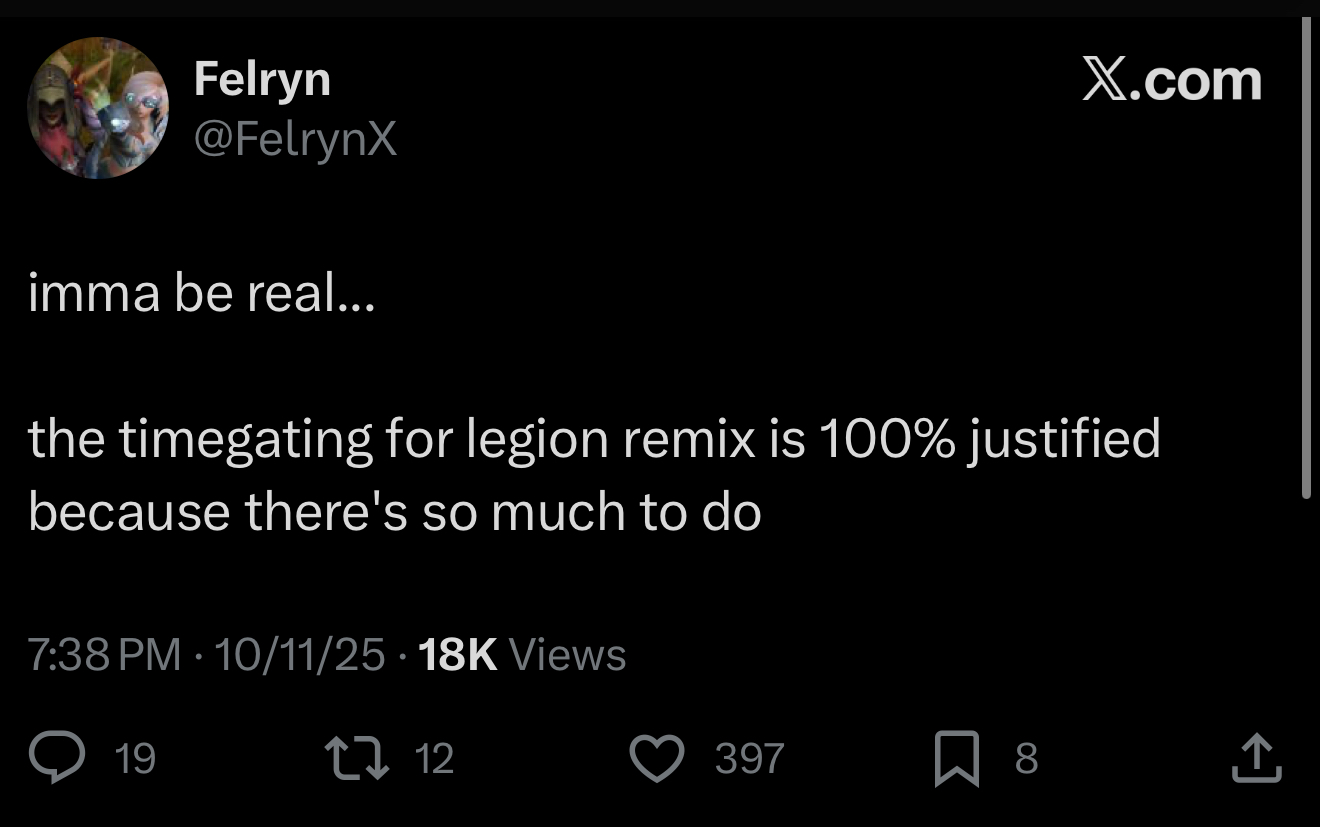
Task: Bookmark this tweet using the bookmark icon
Action: 957,759
